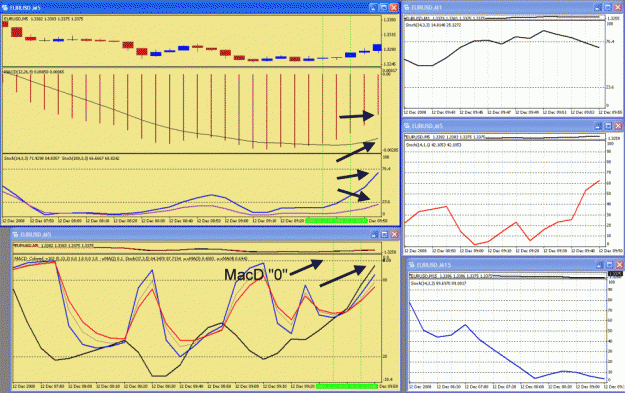Close the EURUSD,M15 chart window
The image size is (625, 393).
pyautogui.click(x=619, y=265)
